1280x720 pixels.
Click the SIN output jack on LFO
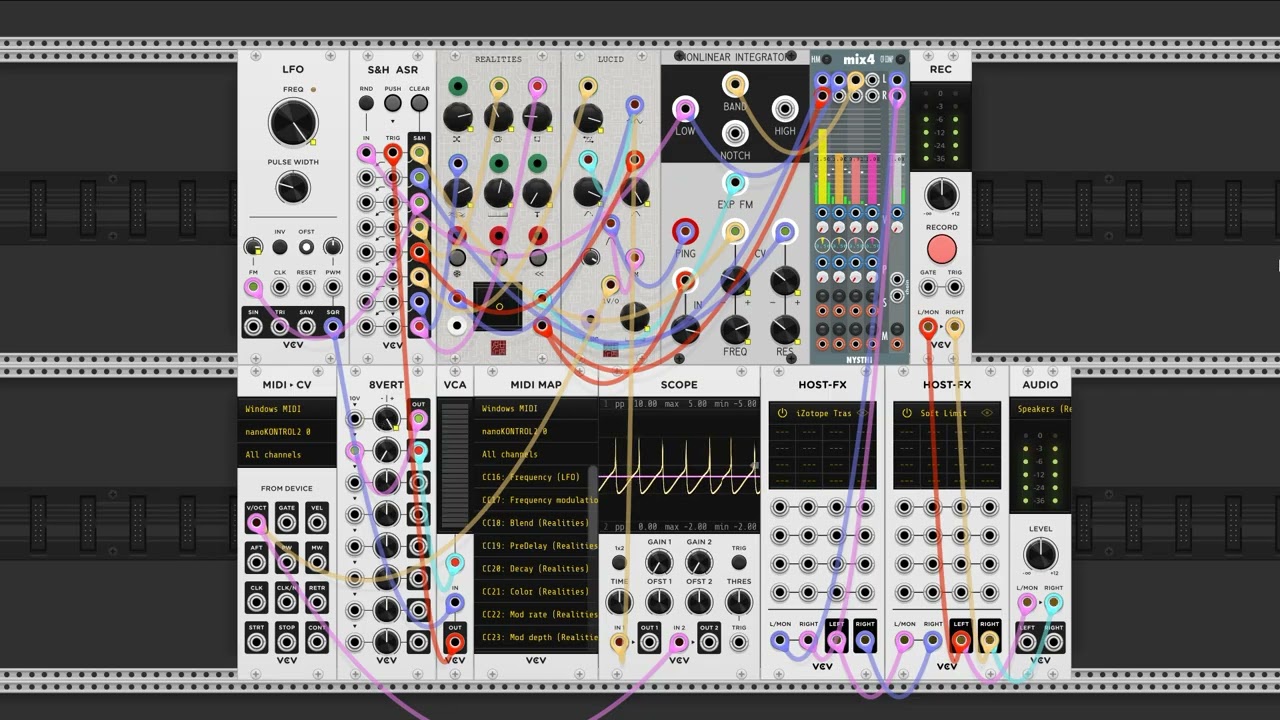coord(254,327)
